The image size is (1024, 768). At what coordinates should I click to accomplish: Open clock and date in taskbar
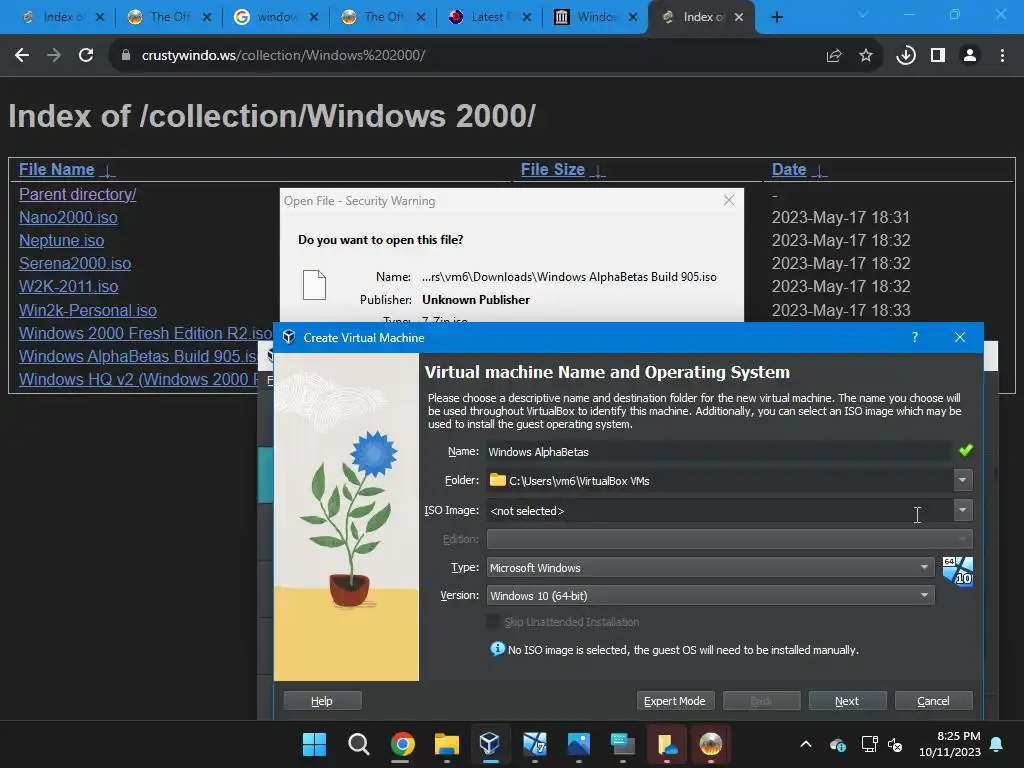pos(950,744)
